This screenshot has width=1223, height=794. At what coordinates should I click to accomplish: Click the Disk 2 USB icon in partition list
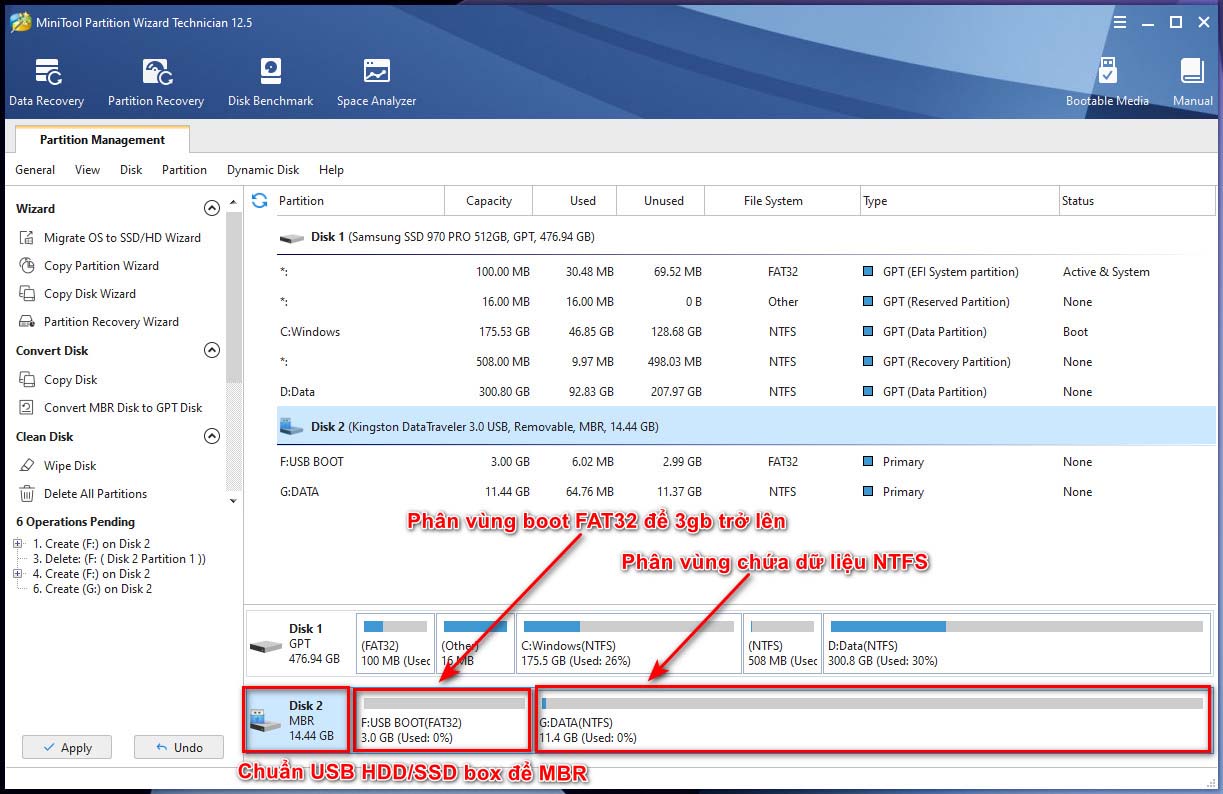[x=292, y=426]
